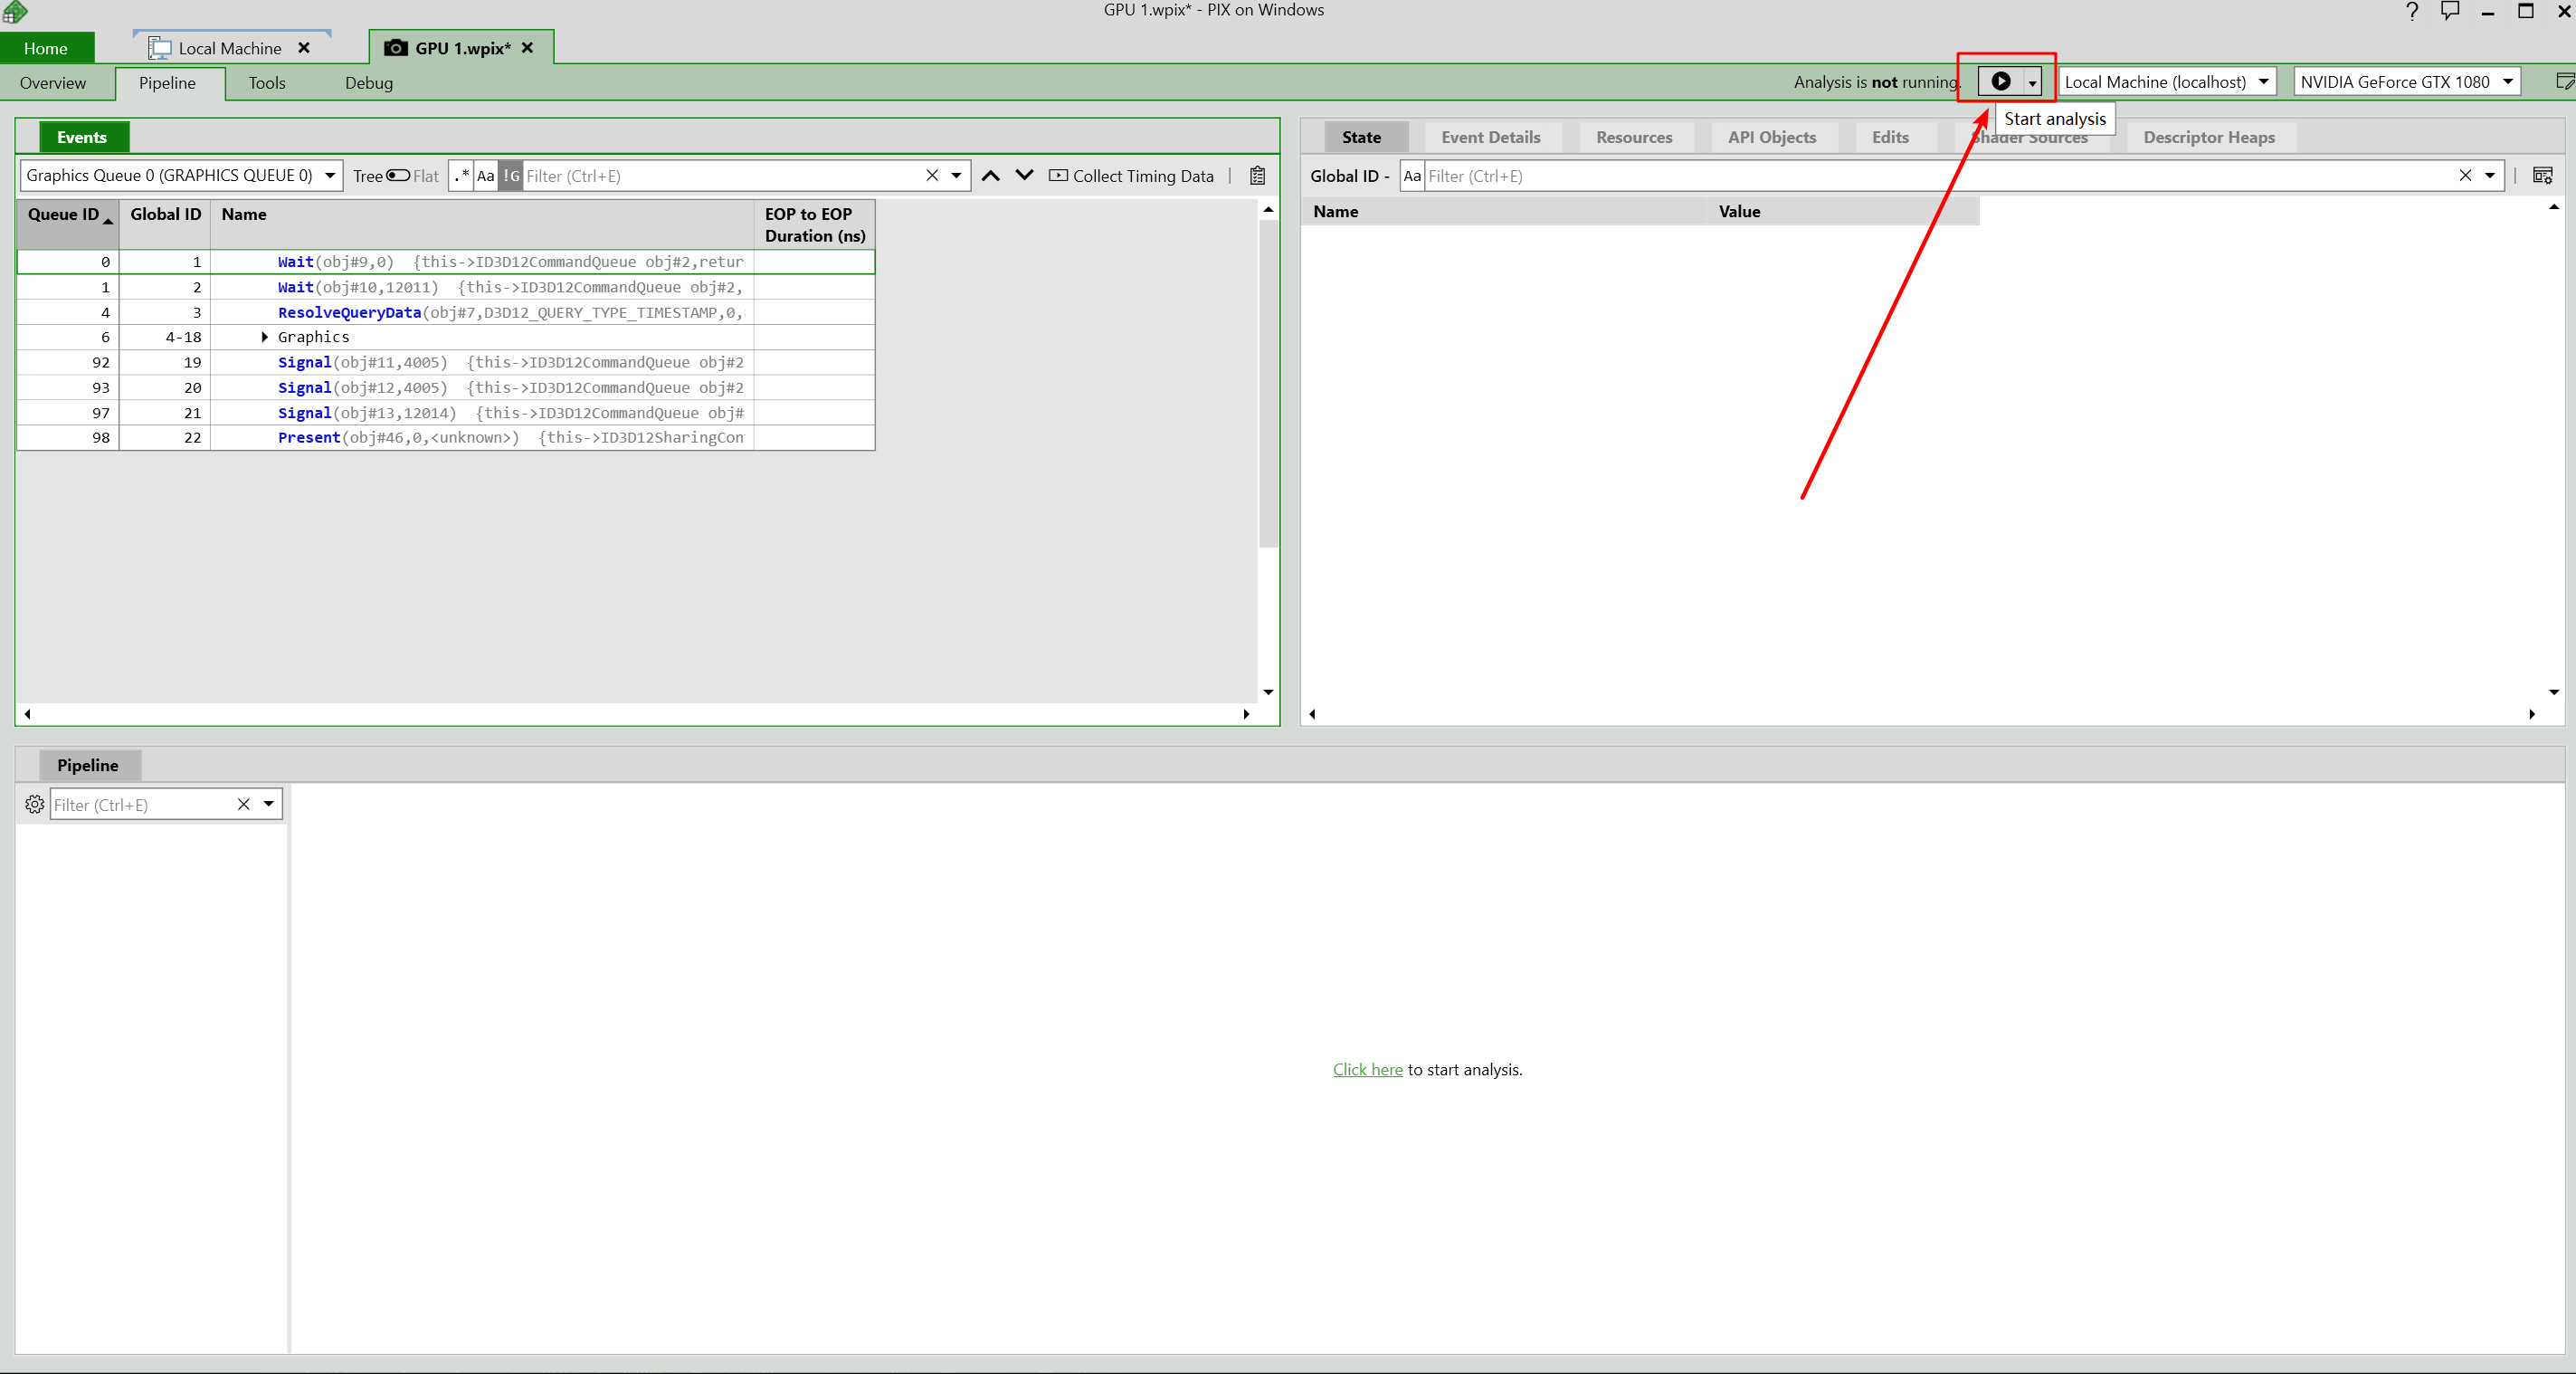Open the Pipeline filter dropdown arrow
Screen dimensions: 2576x1374
pyautogui.click(x=269, y=804)
